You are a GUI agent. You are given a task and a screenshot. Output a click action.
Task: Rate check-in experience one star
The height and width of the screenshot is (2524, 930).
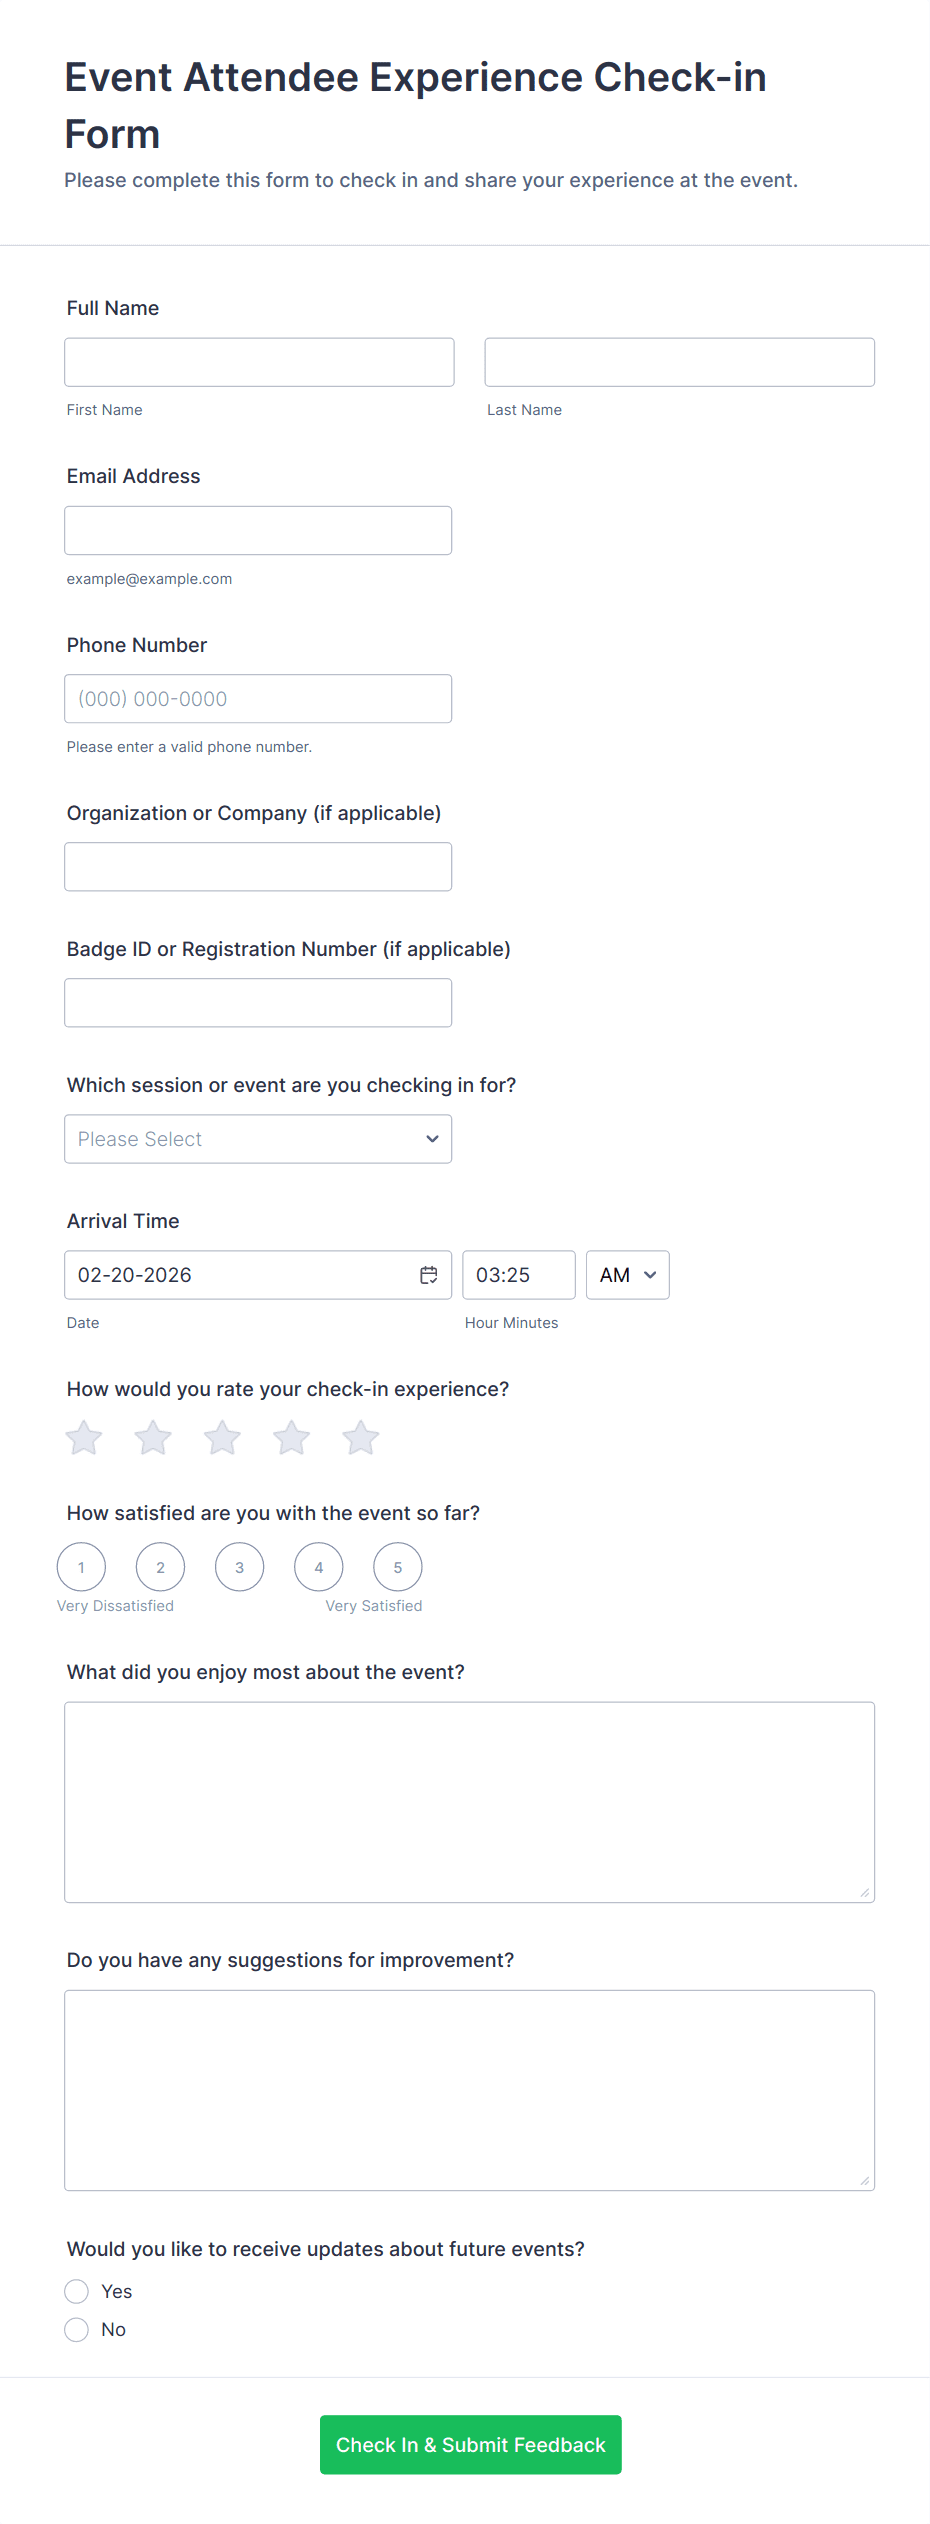click(84, 1438)
